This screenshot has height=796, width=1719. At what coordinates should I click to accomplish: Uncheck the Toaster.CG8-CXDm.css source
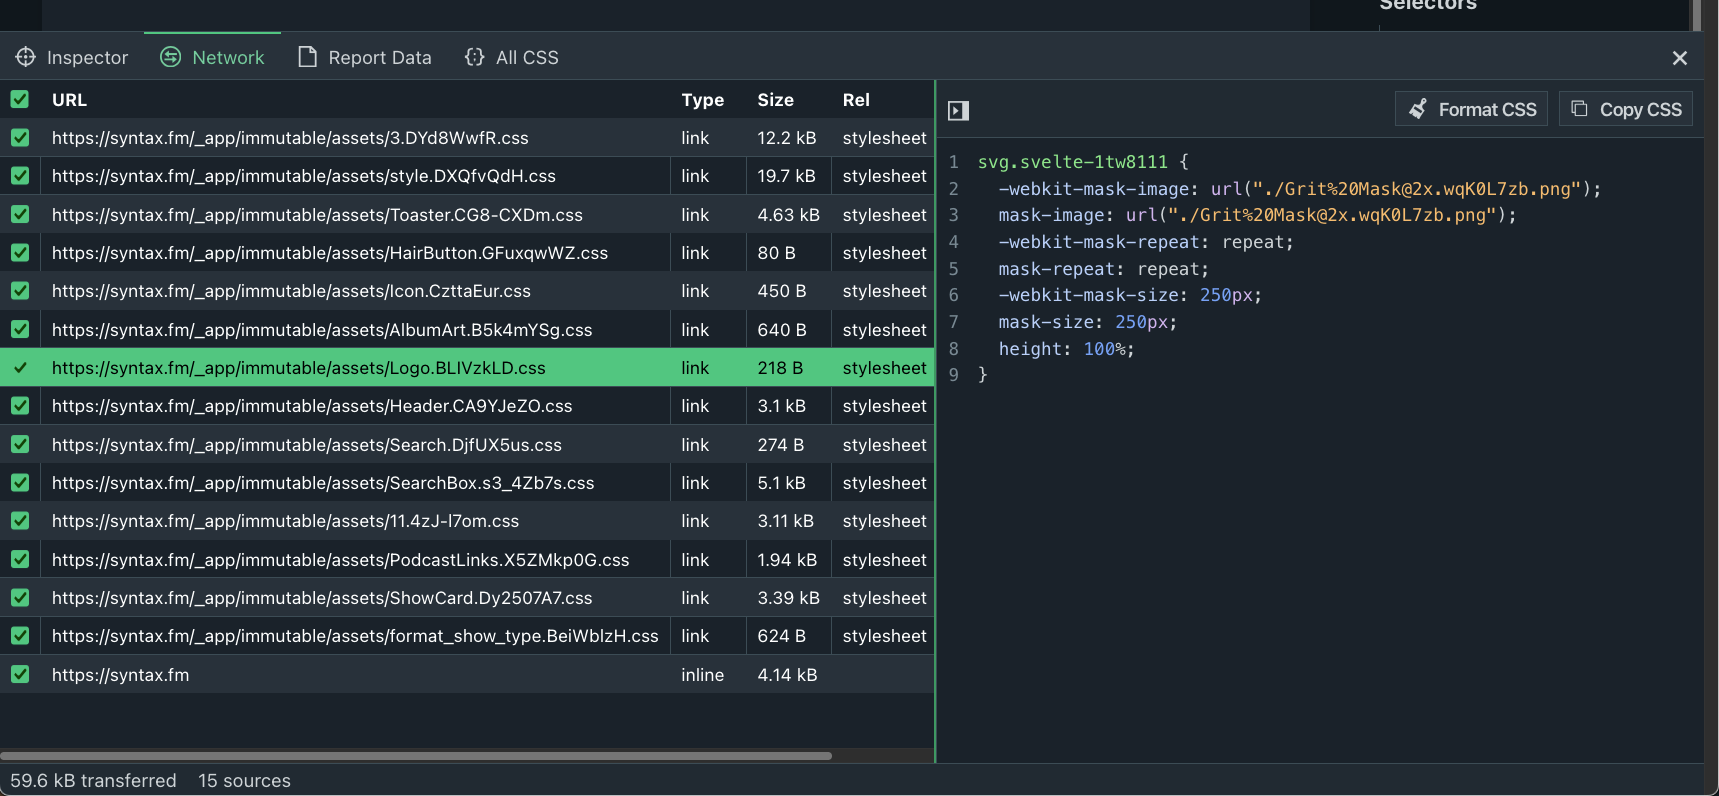click(20, 214)
